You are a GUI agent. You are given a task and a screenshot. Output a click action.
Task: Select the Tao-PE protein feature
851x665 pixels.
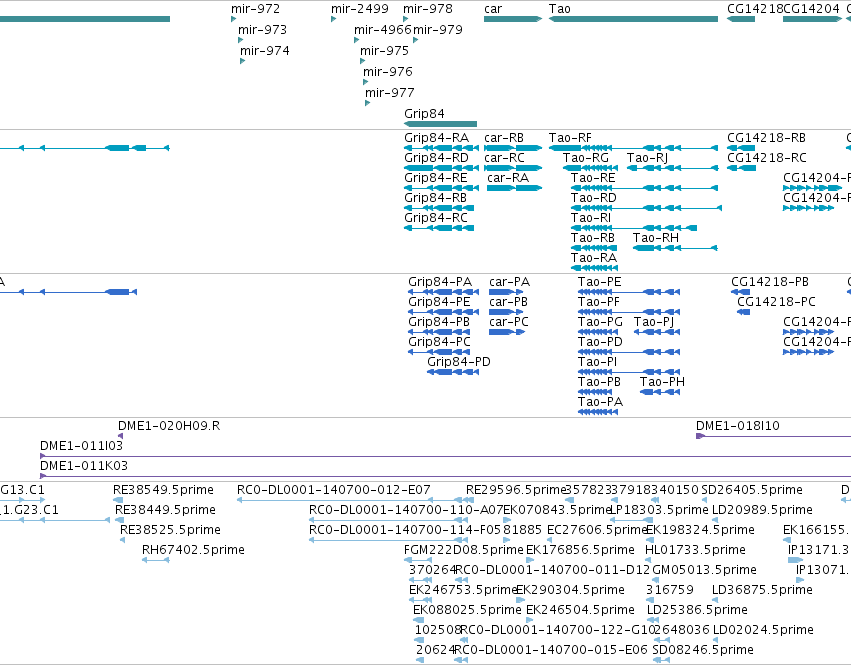[x=629, y=292]
